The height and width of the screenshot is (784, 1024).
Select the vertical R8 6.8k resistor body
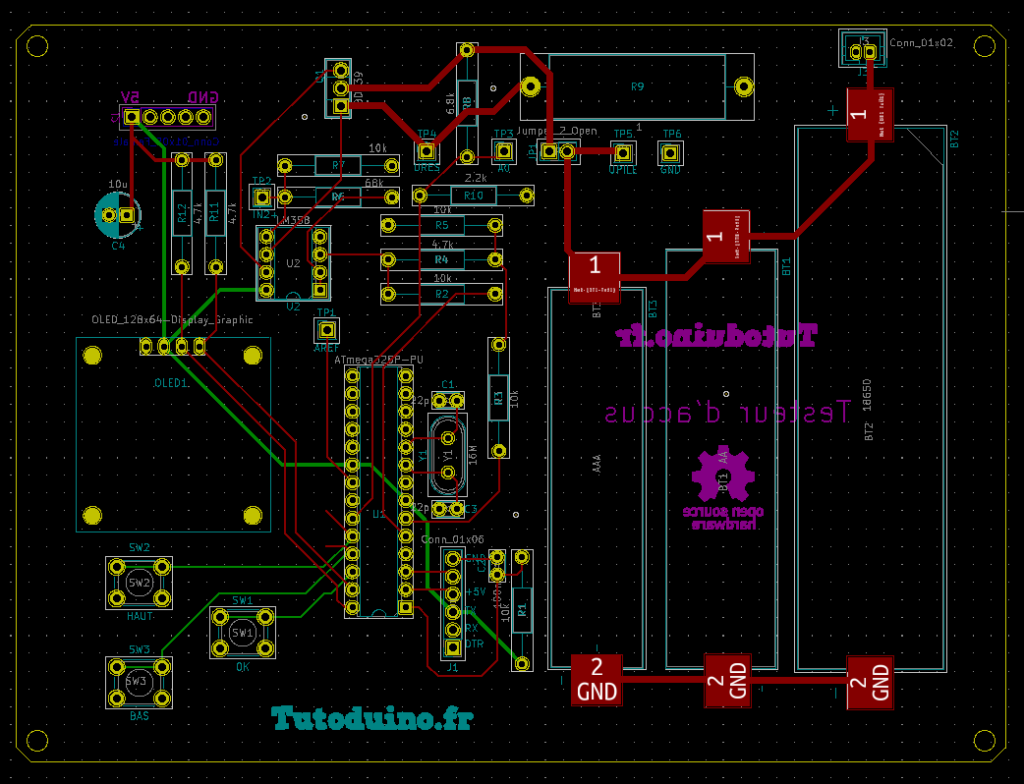(x=467, y=103)
